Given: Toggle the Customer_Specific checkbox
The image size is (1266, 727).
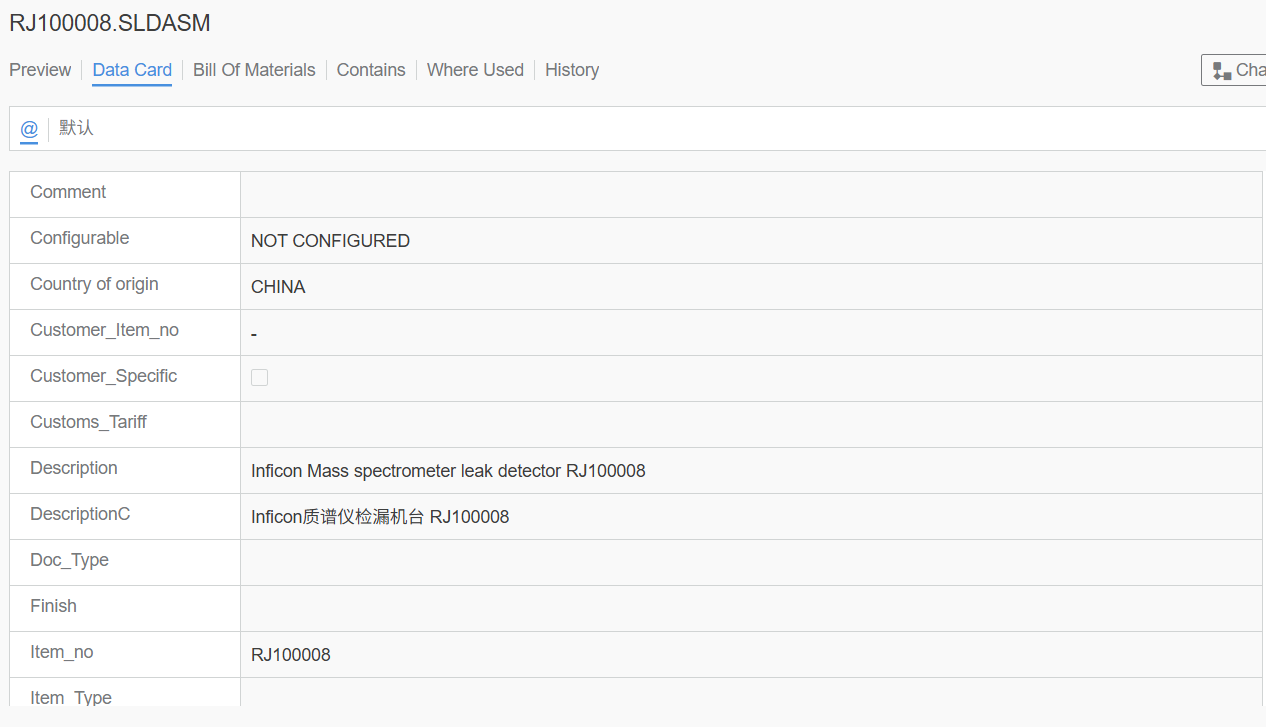Looking at the screenshot, I should pos(259,378).
